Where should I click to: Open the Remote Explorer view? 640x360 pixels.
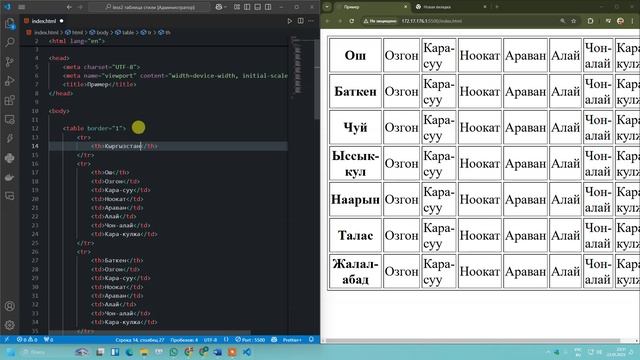tap(9, 119)
